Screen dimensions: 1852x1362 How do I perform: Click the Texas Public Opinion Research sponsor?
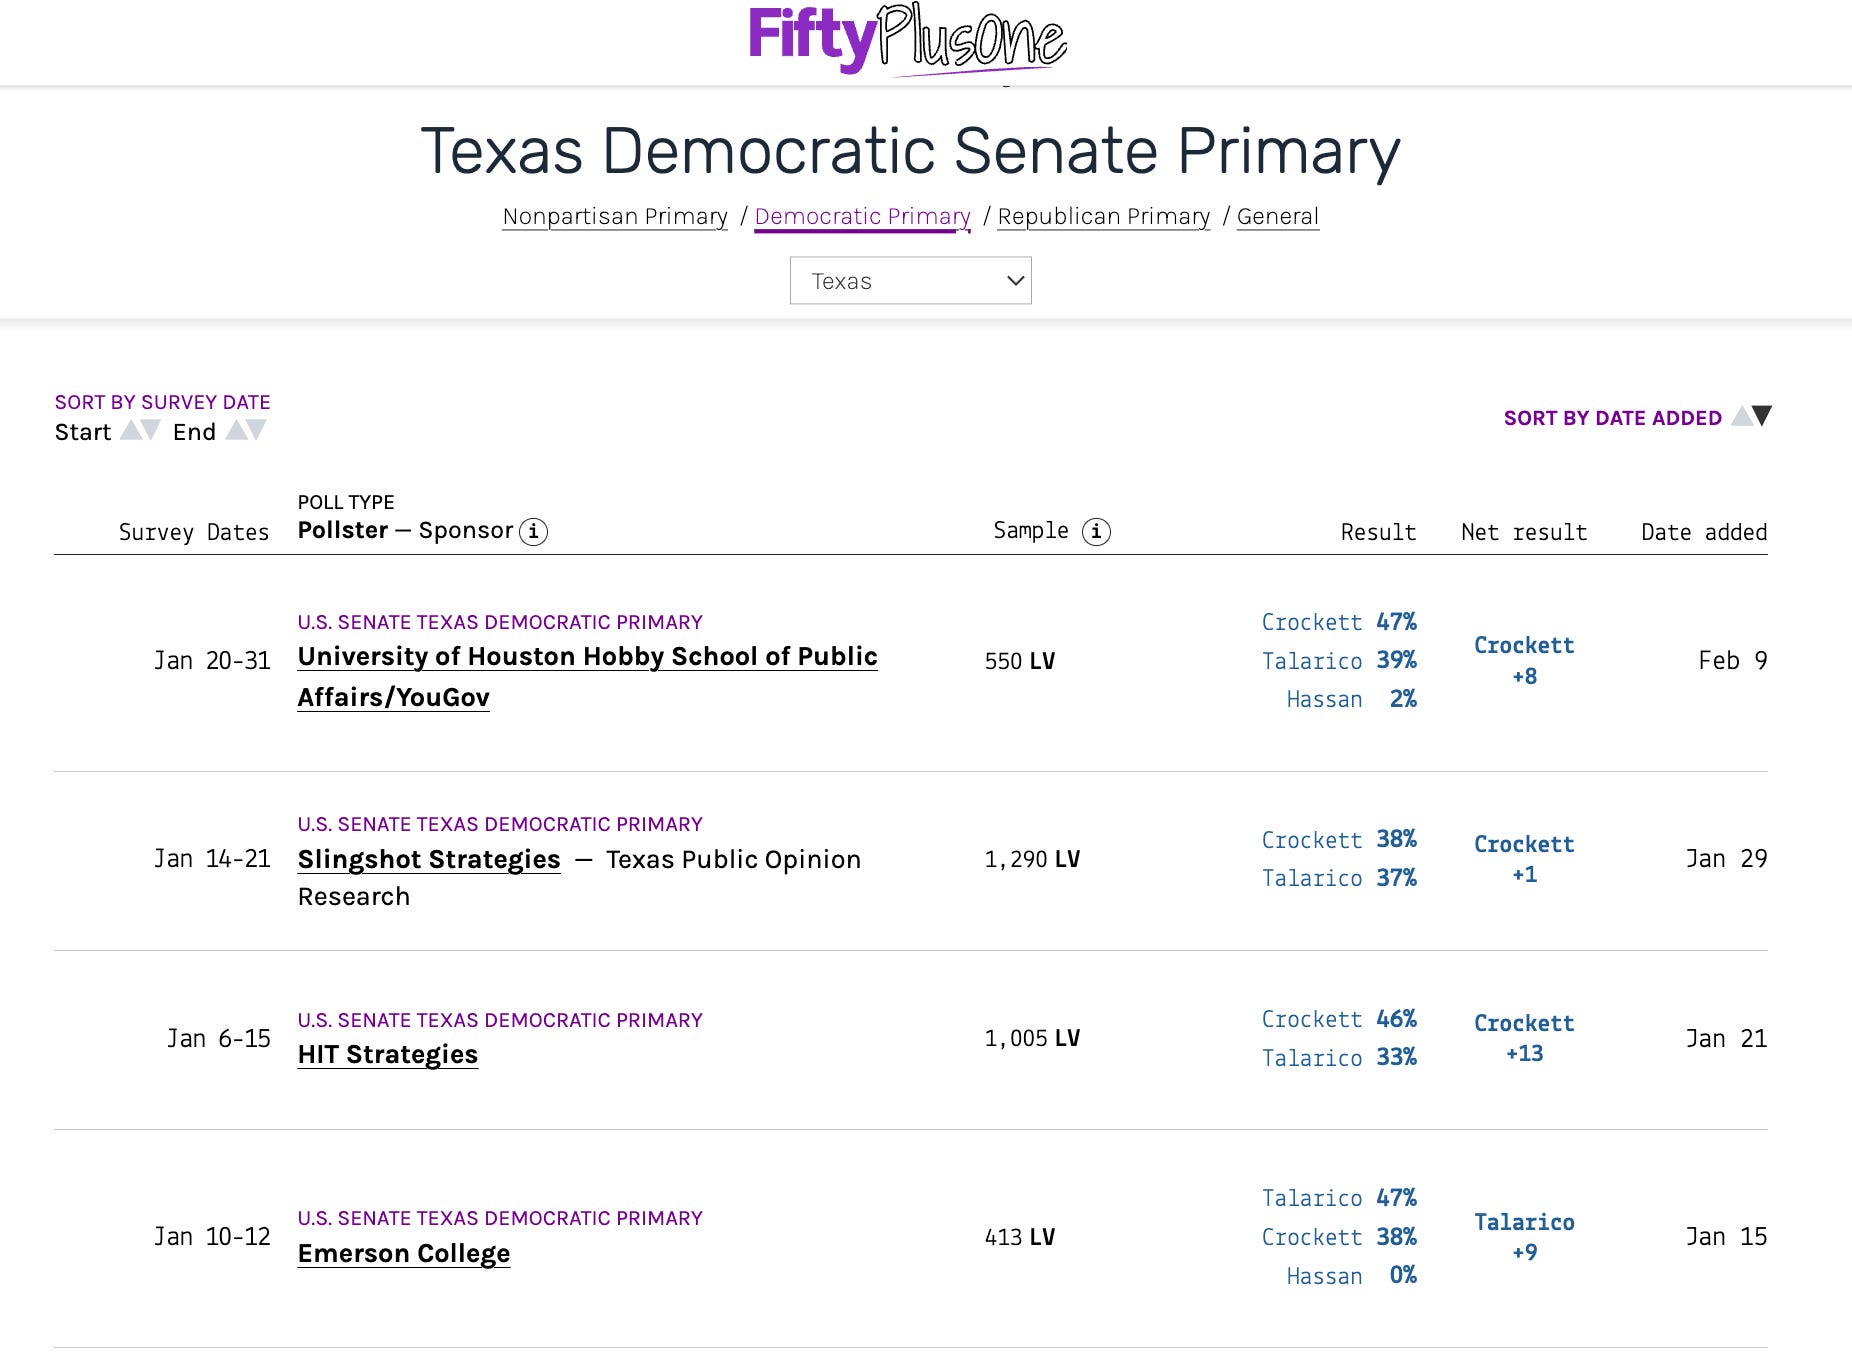(580, 878)
